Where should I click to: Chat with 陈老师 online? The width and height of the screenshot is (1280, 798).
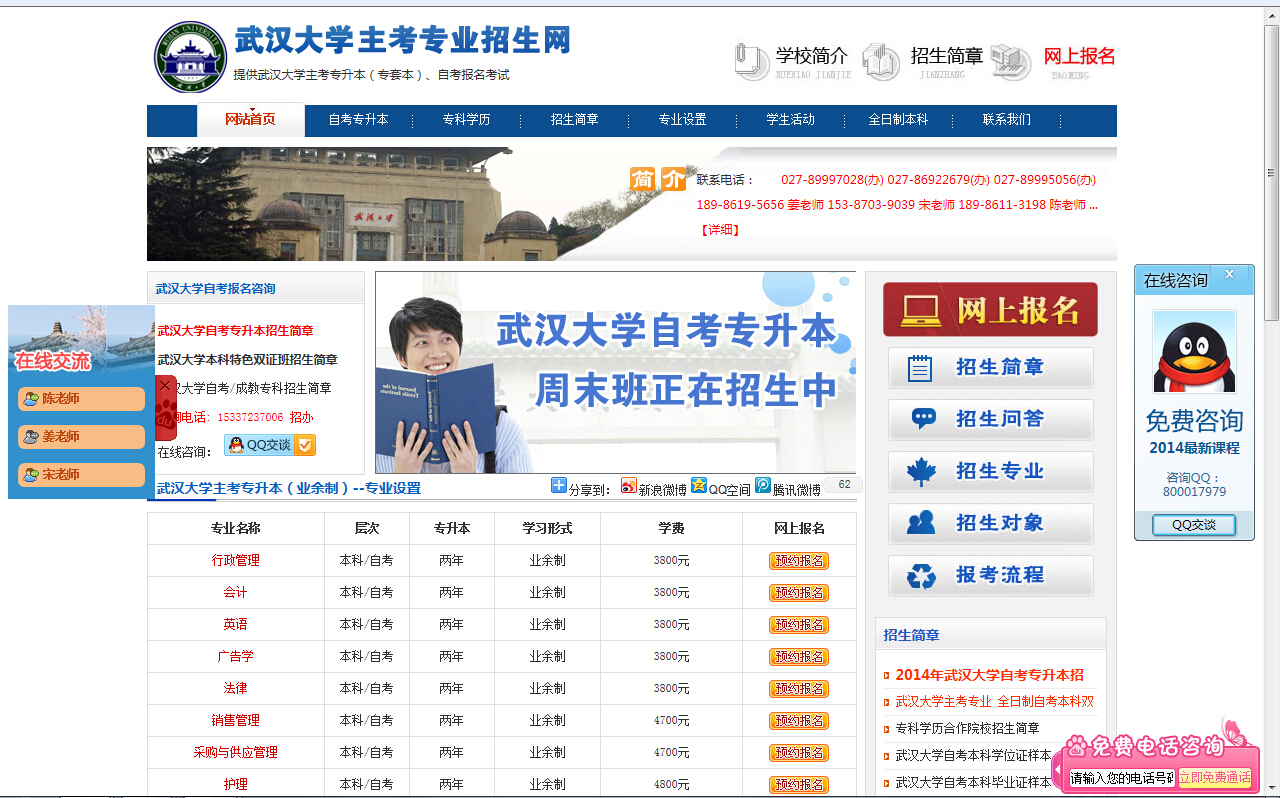click(81, 399)
